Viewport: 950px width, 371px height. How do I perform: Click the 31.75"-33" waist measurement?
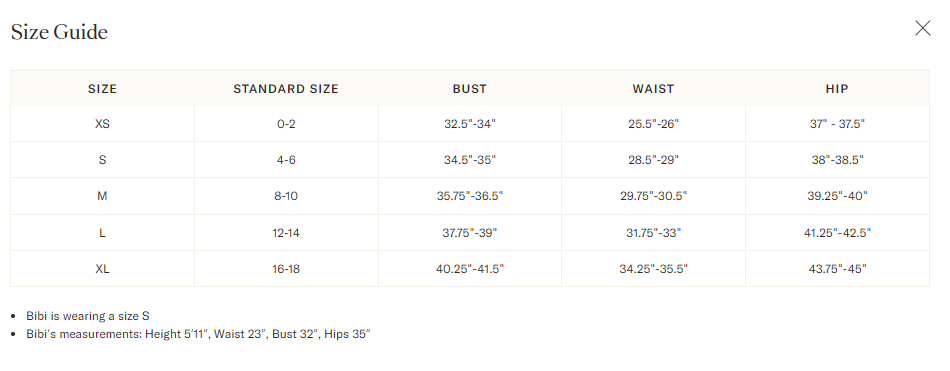(653, 232)
